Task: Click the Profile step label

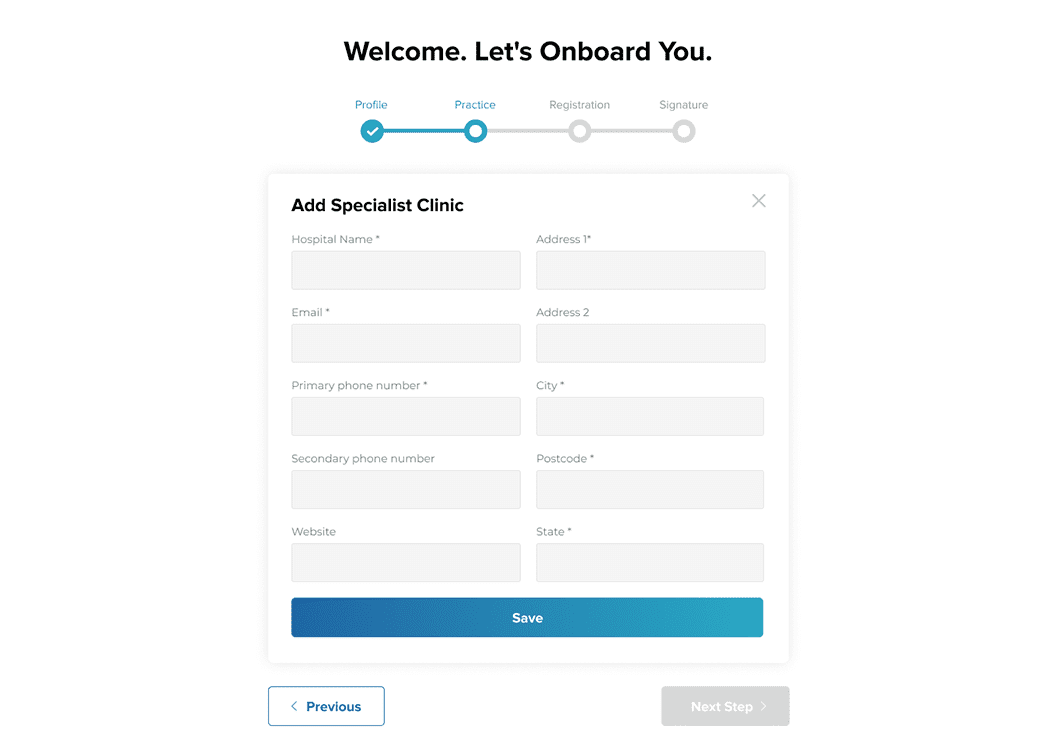Action: (371, 105)
